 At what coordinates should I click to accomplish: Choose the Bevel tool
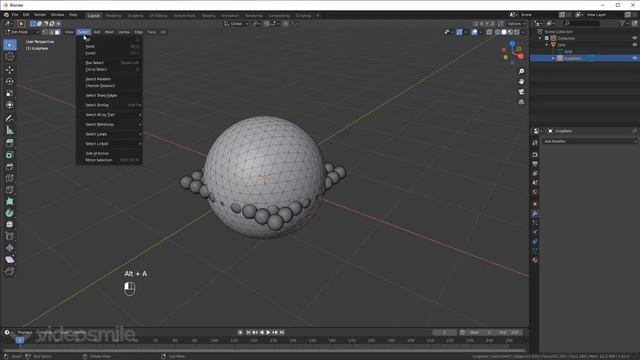(10, 167)
